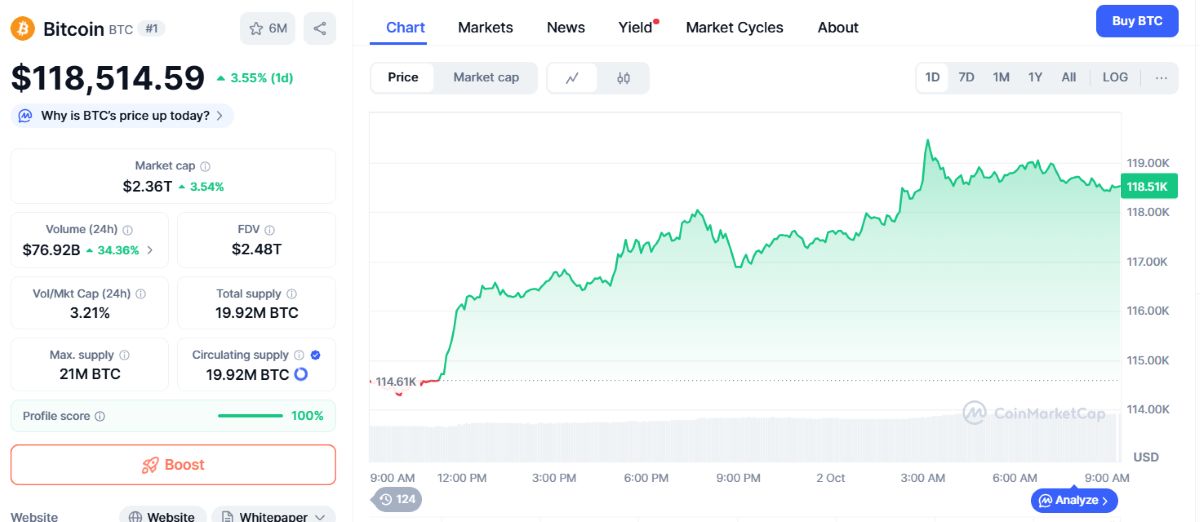Open the Chart tab

pos(405,28)
